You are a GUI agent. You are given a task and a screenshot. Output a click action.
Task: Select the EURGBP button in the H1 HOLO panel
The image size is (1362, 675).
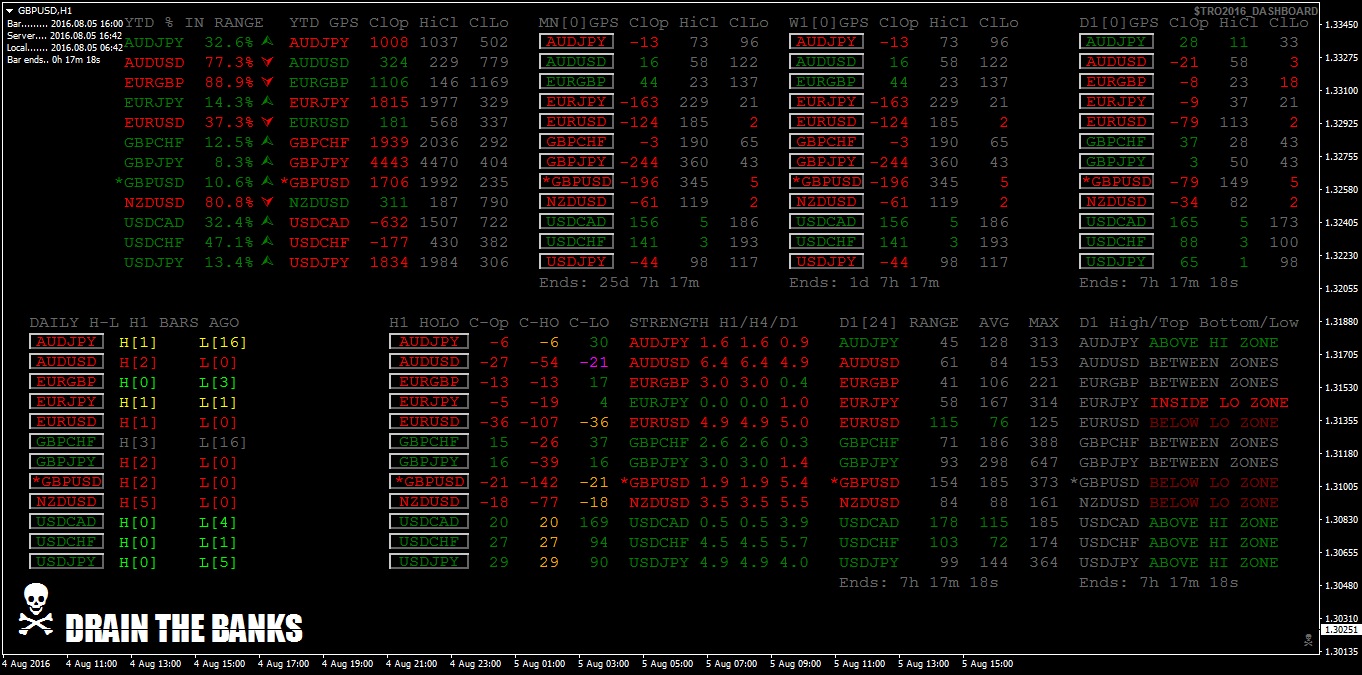pyautogui.click(x=428, y=382)
